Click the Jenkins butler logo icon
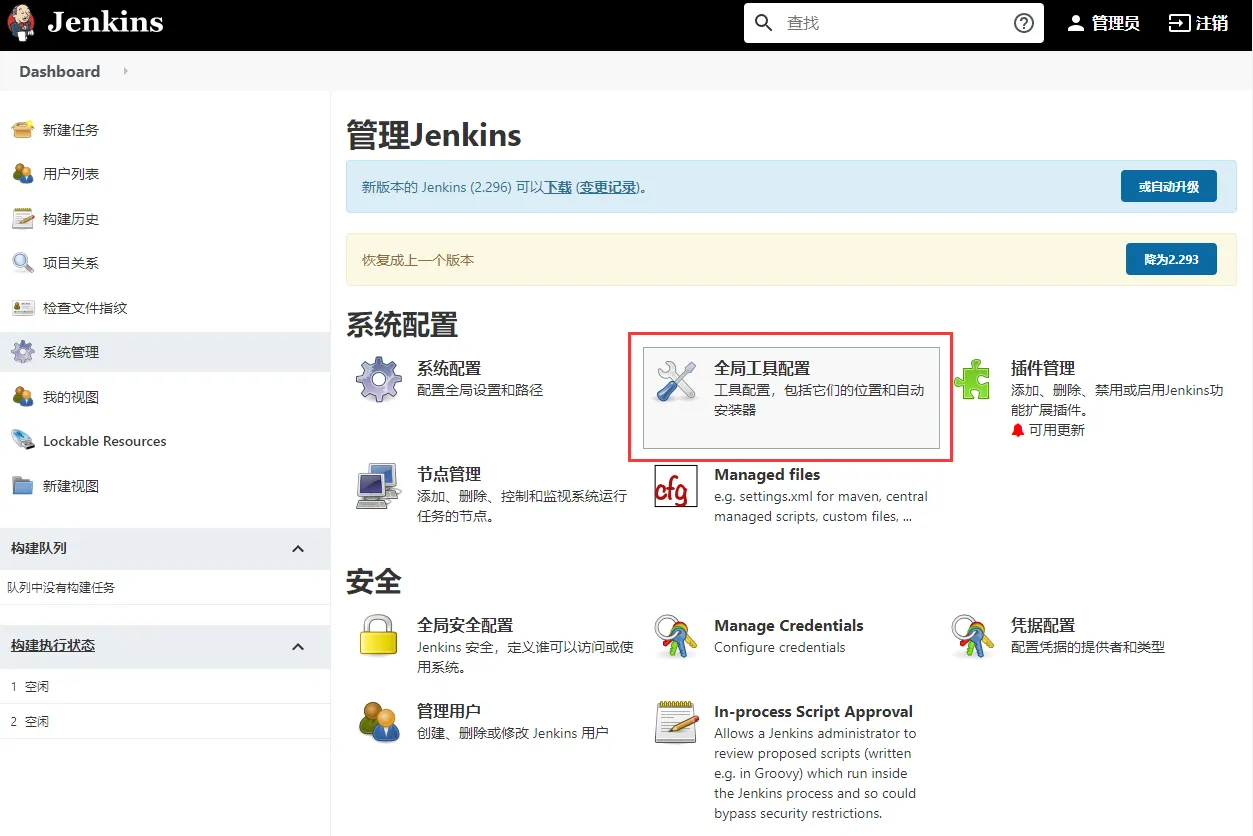This screenshot has height=836, width=1253. [21, 23]
